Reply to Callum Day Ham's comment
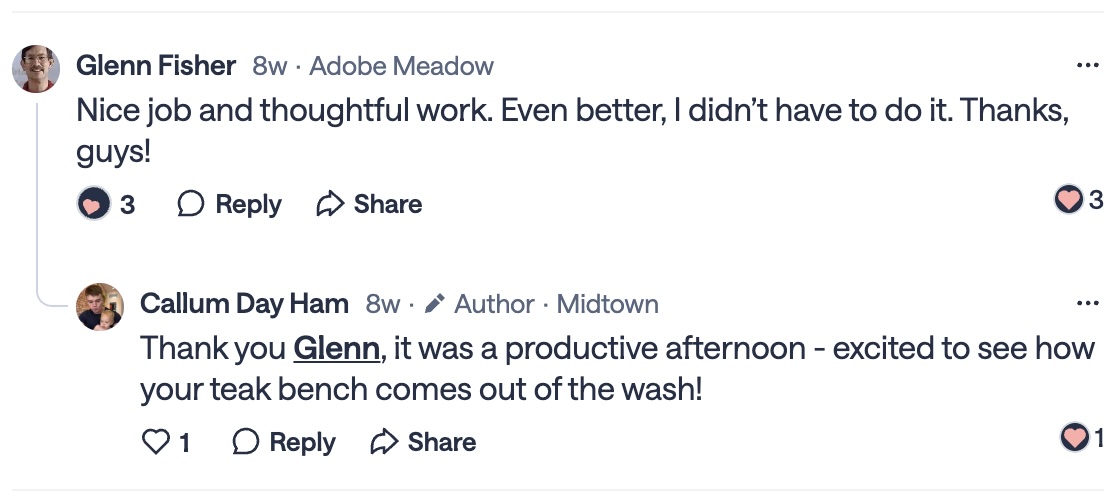Image resolution: width=1120 pixels, height=502 pixels. coord(284,442)
